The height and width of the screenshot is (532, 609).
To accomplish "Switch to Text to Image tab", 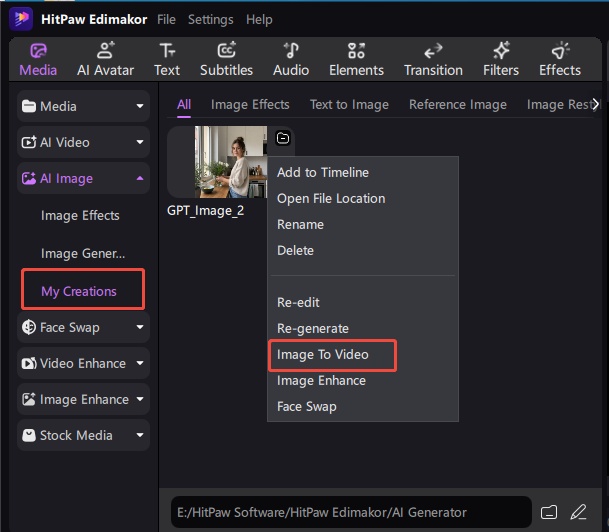I will click(349, 104).
